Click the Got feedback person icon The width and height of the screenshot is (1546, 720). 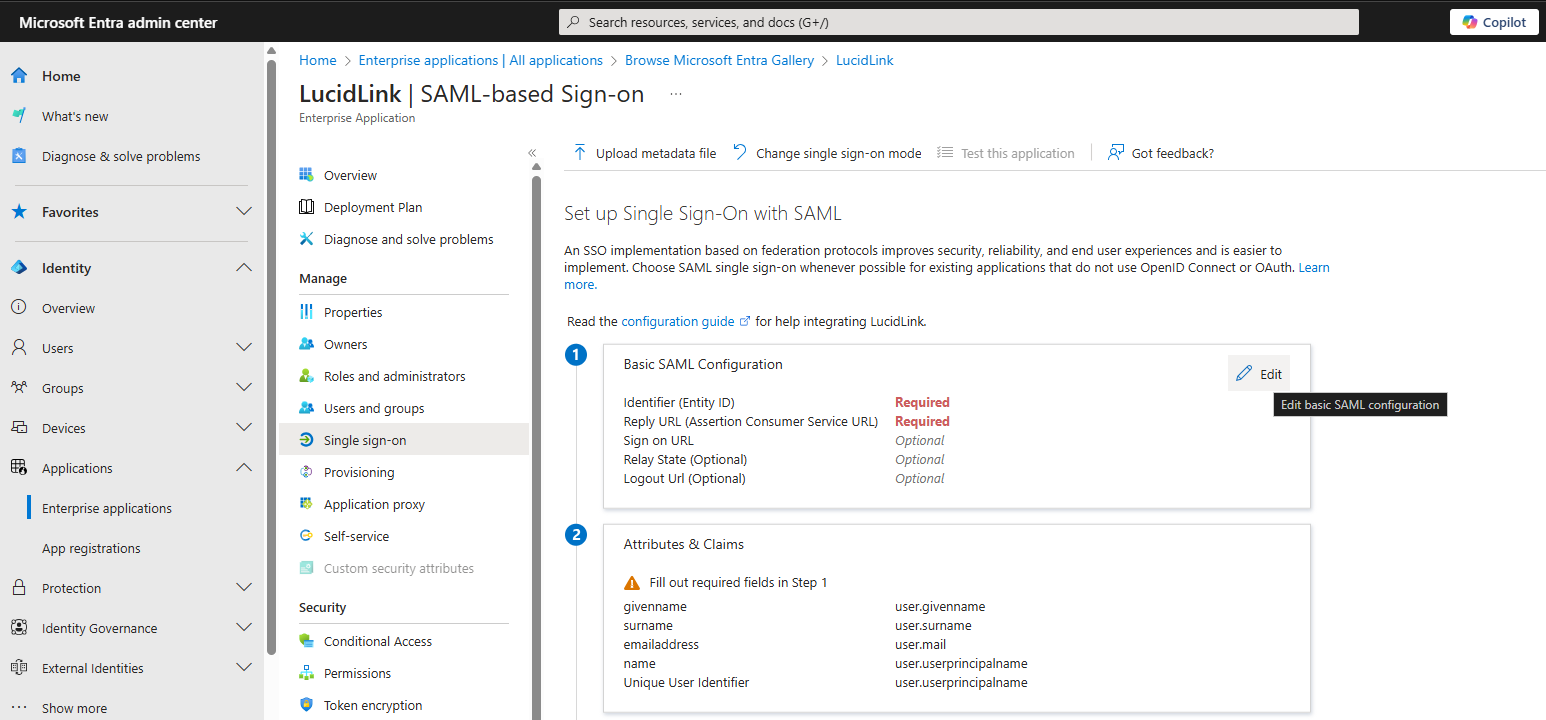click(1116, 153)
